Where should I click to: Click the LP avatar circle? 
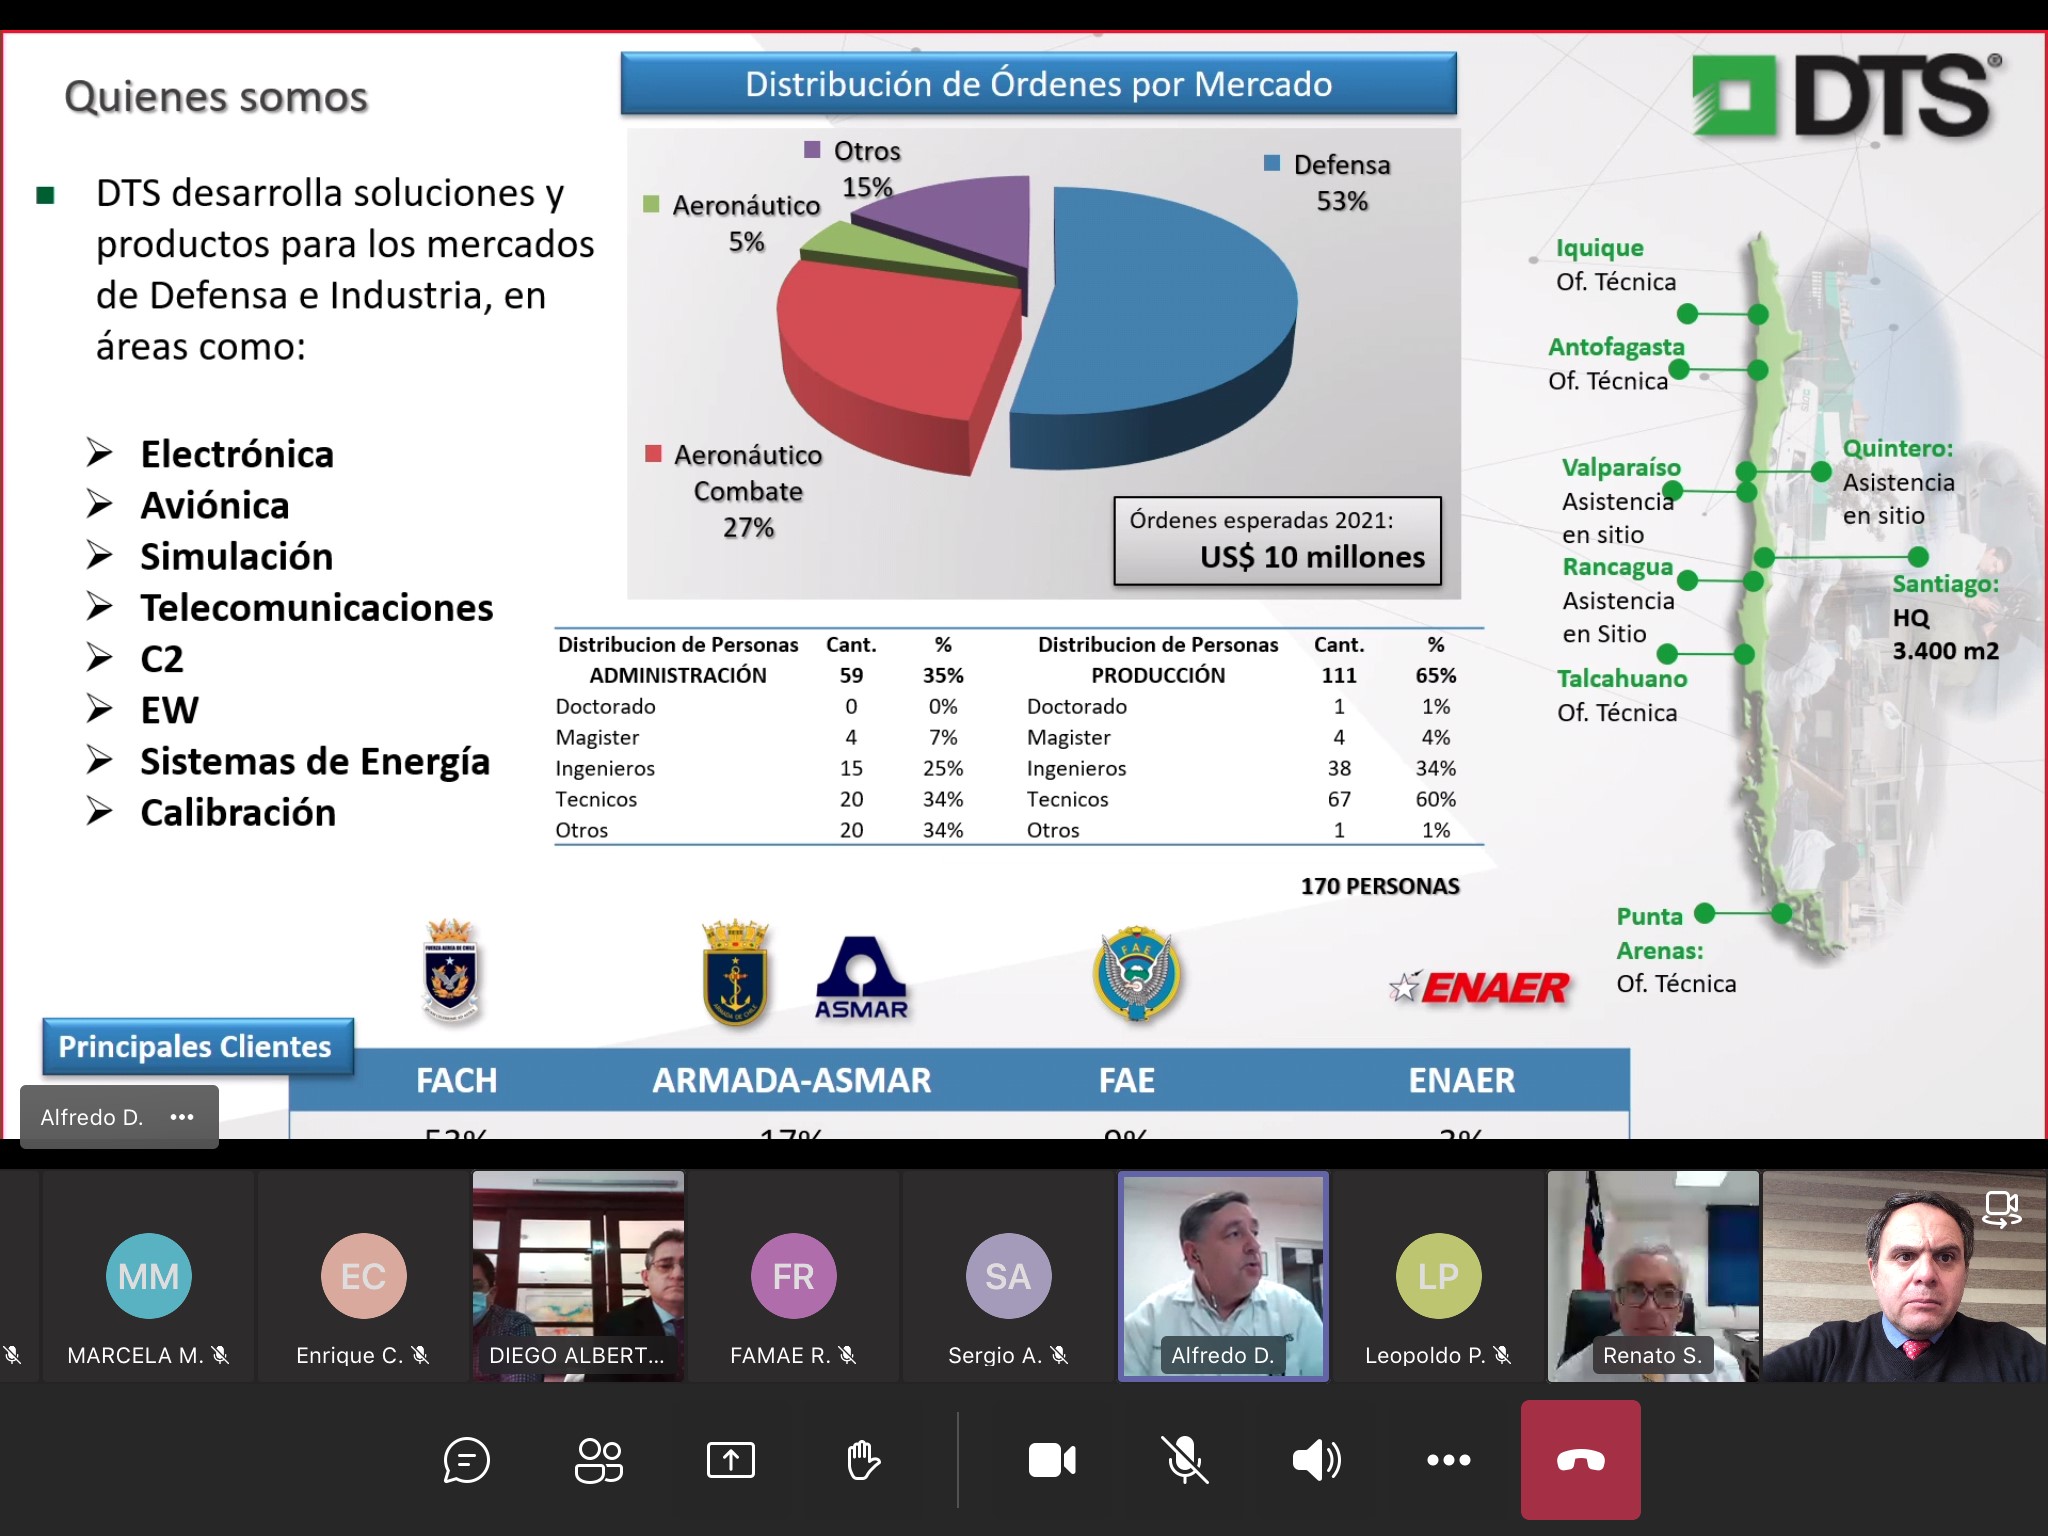[x=1439, y=1276]
